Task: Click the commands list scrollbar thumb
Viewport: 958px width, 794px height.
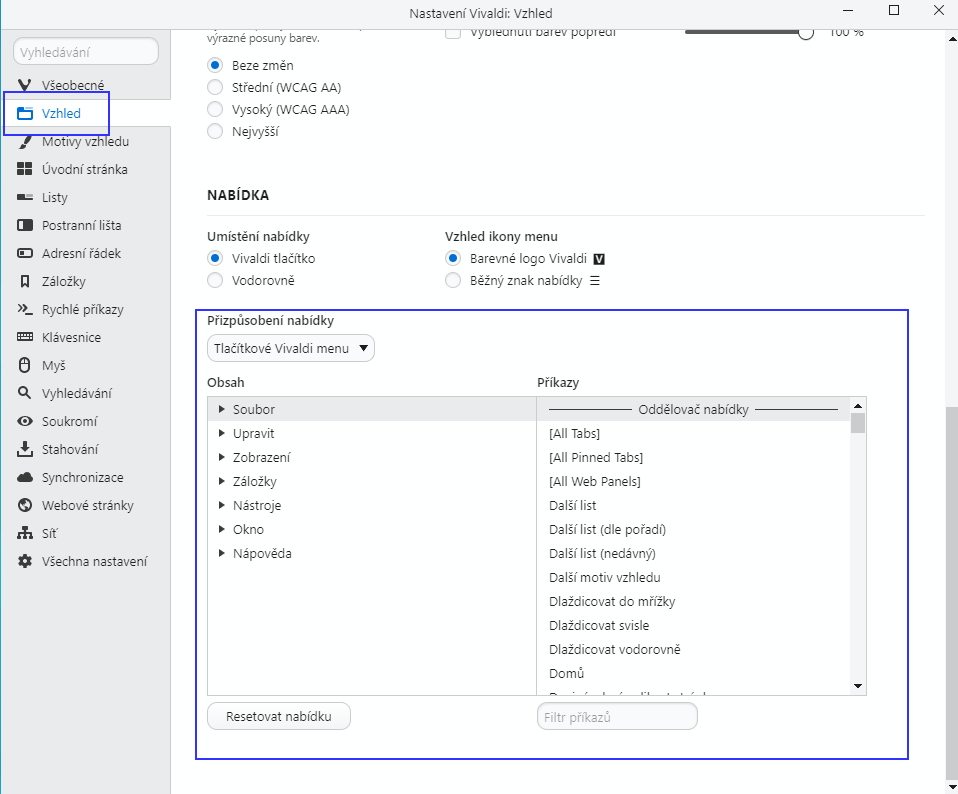Action: click(x=858, y=423)
